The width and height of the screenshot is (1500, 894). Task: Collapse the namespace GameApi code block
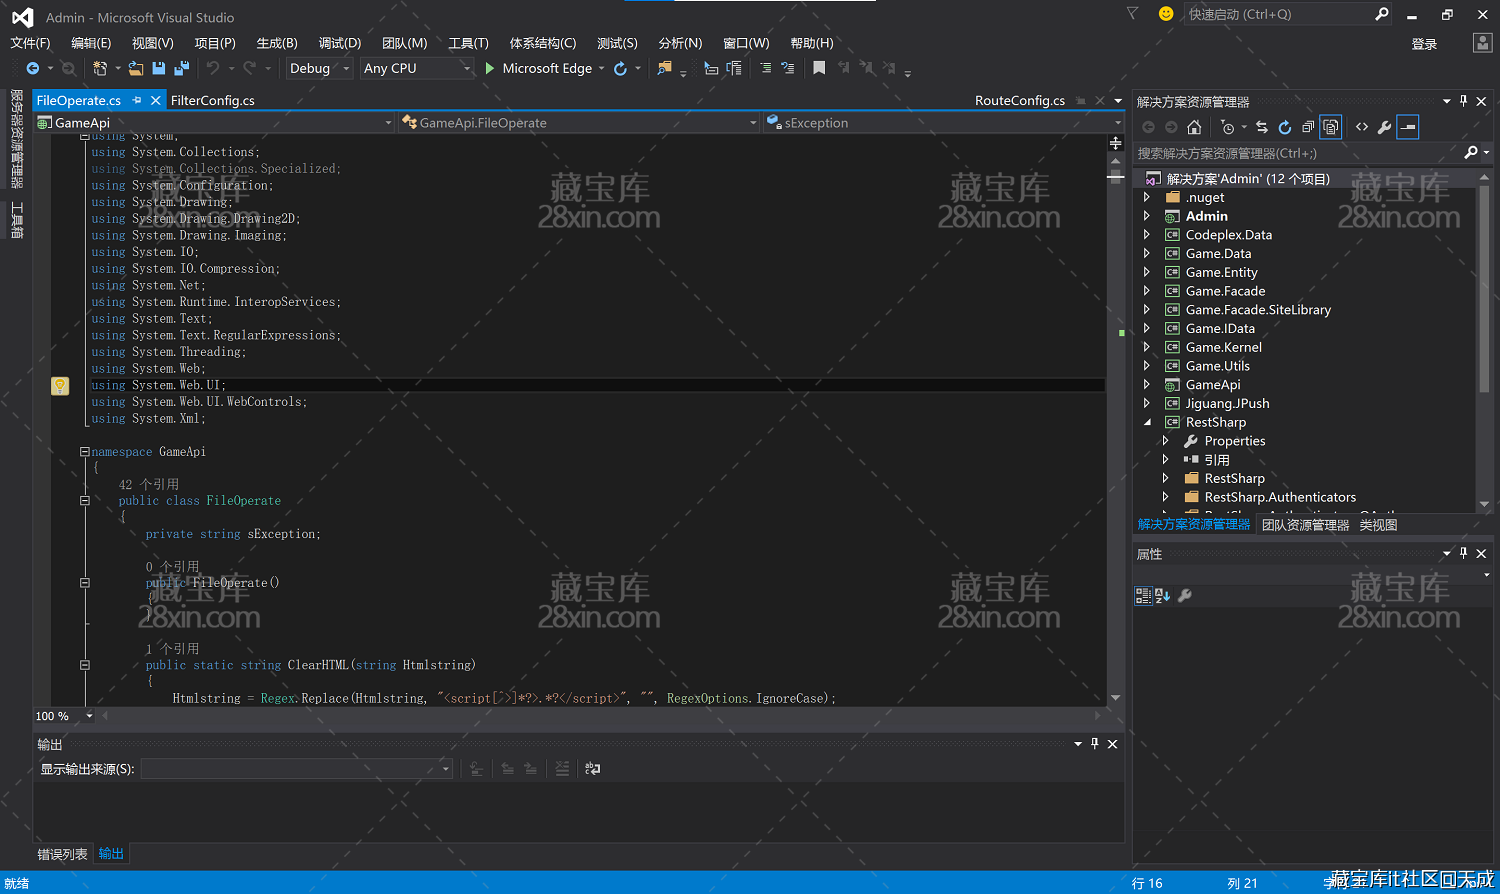click(x=85, y=452)
